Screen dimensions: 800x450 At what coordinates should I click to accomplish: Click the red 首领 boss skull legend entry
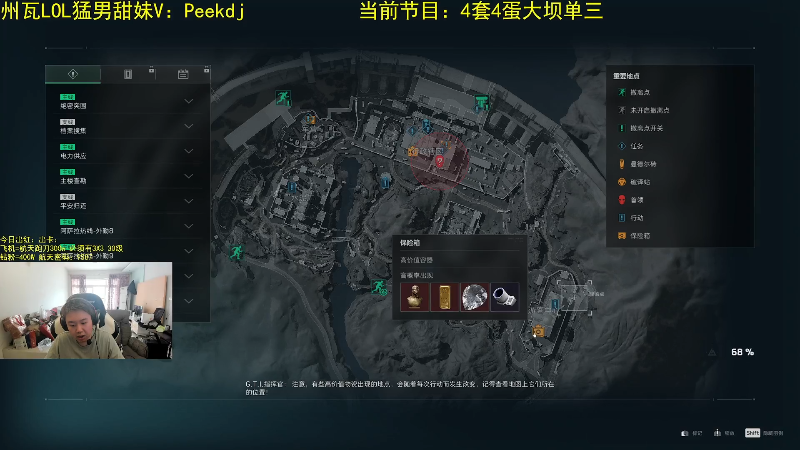(630, 200)
